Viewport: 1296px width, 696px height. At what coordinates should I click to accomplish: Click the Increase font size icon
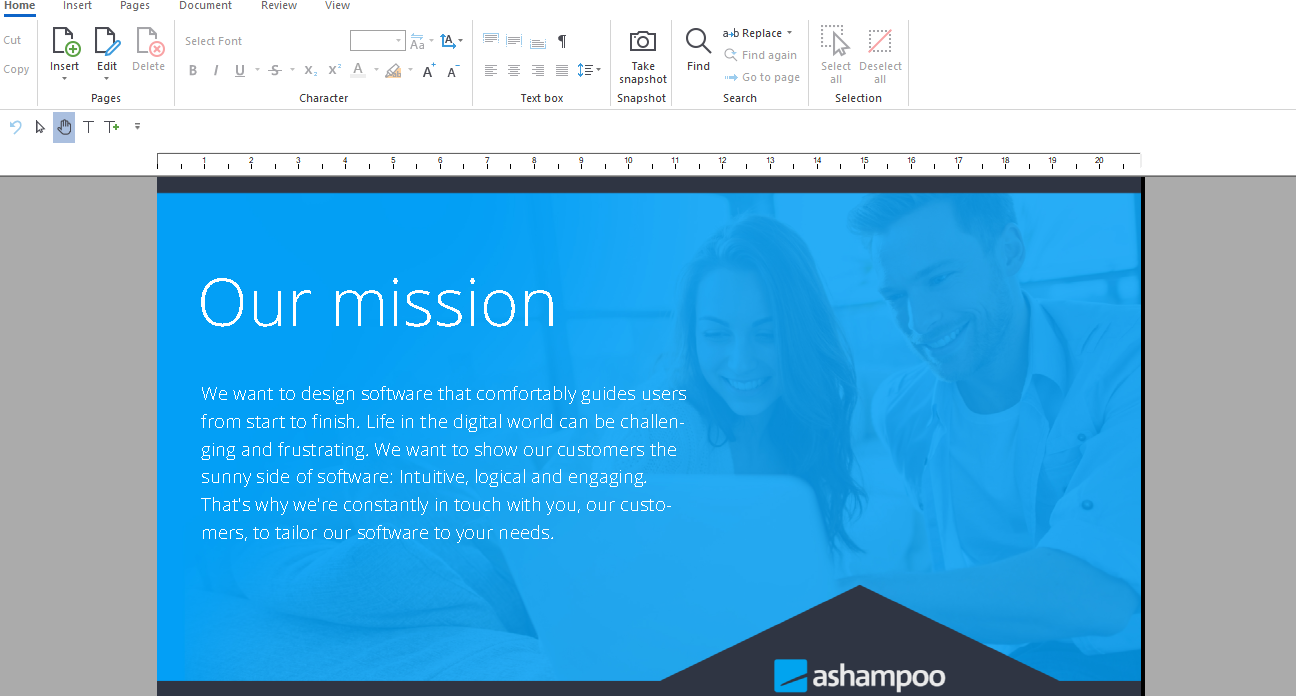[428, 71]
